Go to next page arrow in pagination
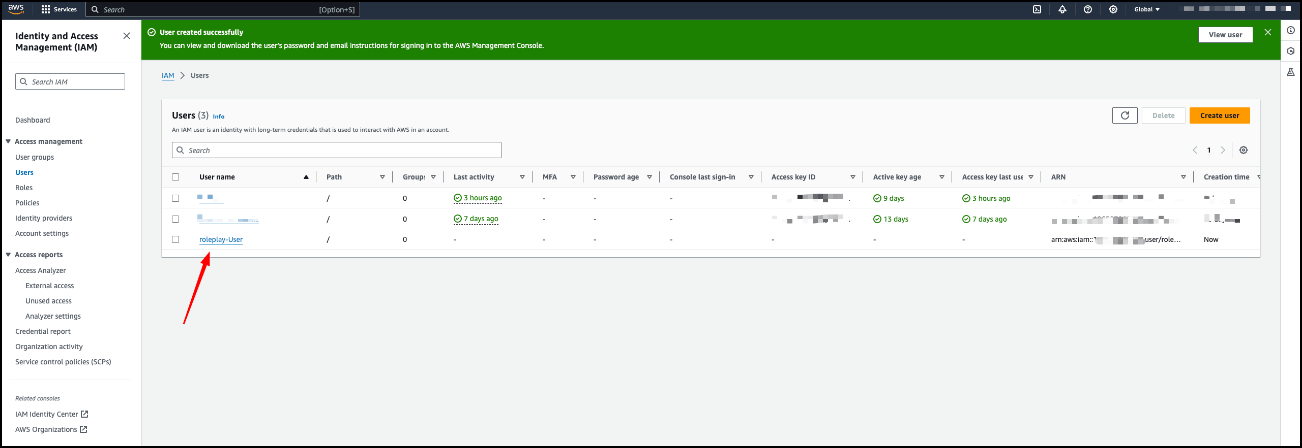 pyautogui.click(x=1222, y=150)
